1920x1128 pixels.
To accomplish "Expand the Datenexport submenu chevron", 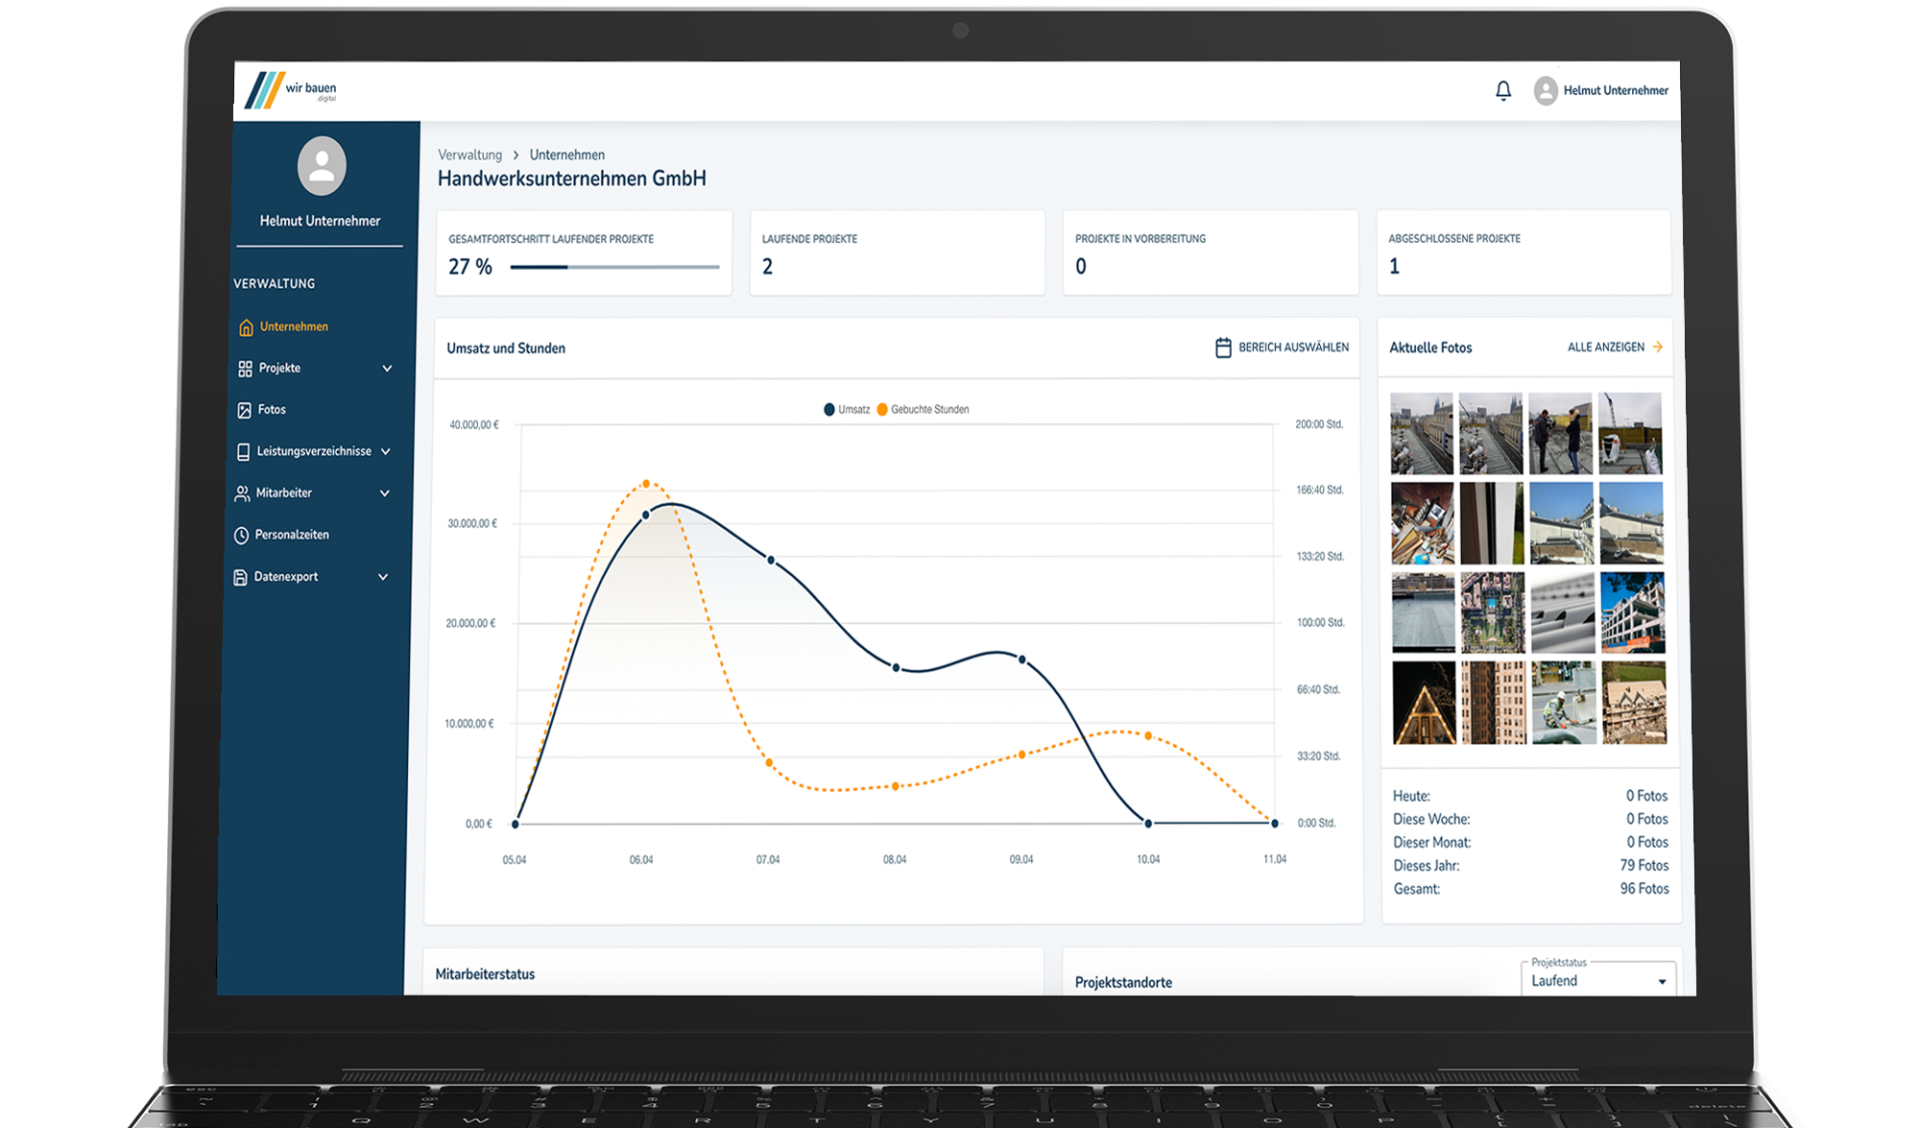I will [383, 577].
